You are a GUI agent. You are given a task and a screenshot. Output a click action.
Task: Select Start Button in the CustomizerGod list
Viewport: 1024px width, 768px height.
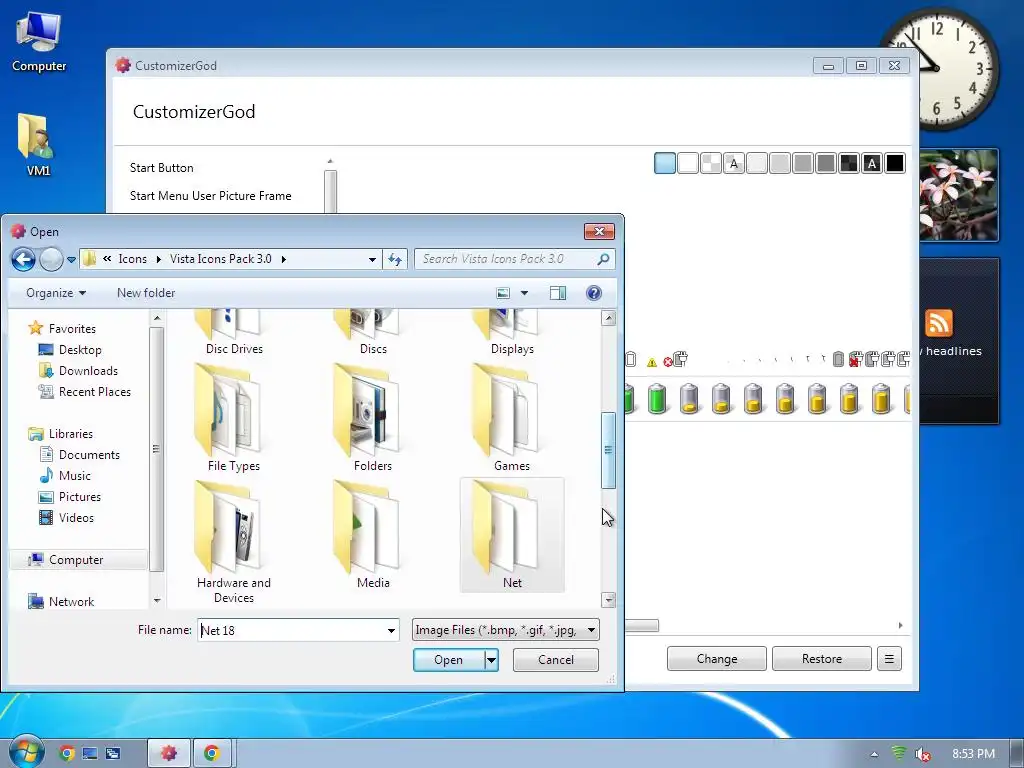click(161, 168)
